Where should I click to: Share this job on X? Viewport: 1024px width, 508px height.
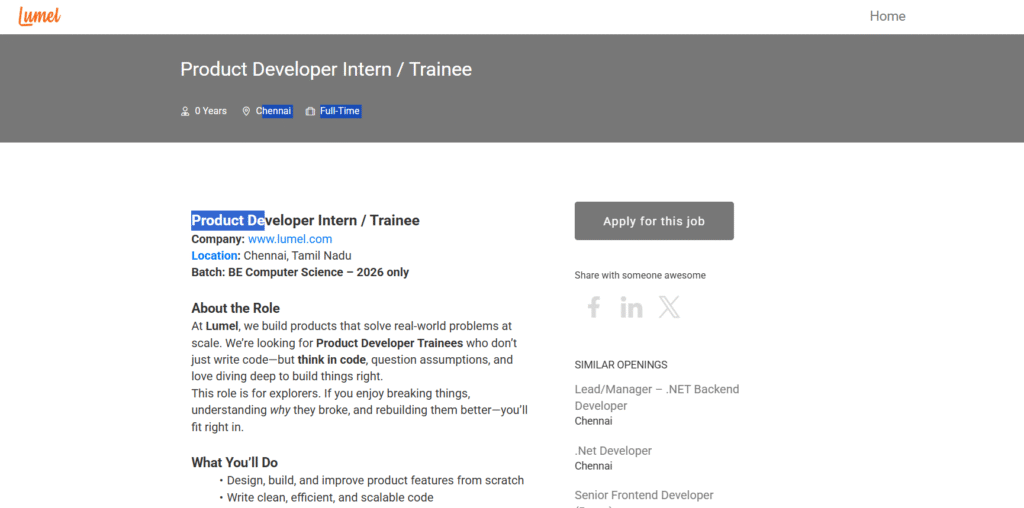pos(669,307)
